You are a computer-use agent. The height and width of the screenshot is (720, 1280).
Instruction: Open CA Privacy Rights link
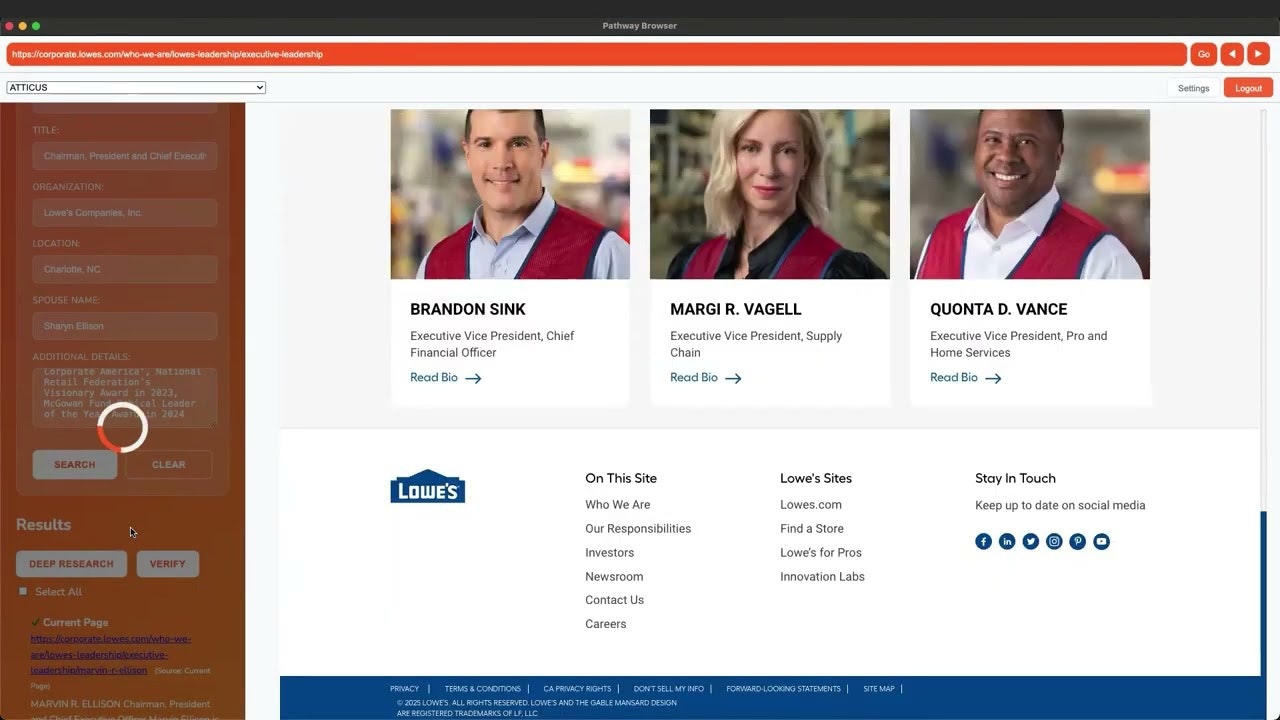pos(577,689)
